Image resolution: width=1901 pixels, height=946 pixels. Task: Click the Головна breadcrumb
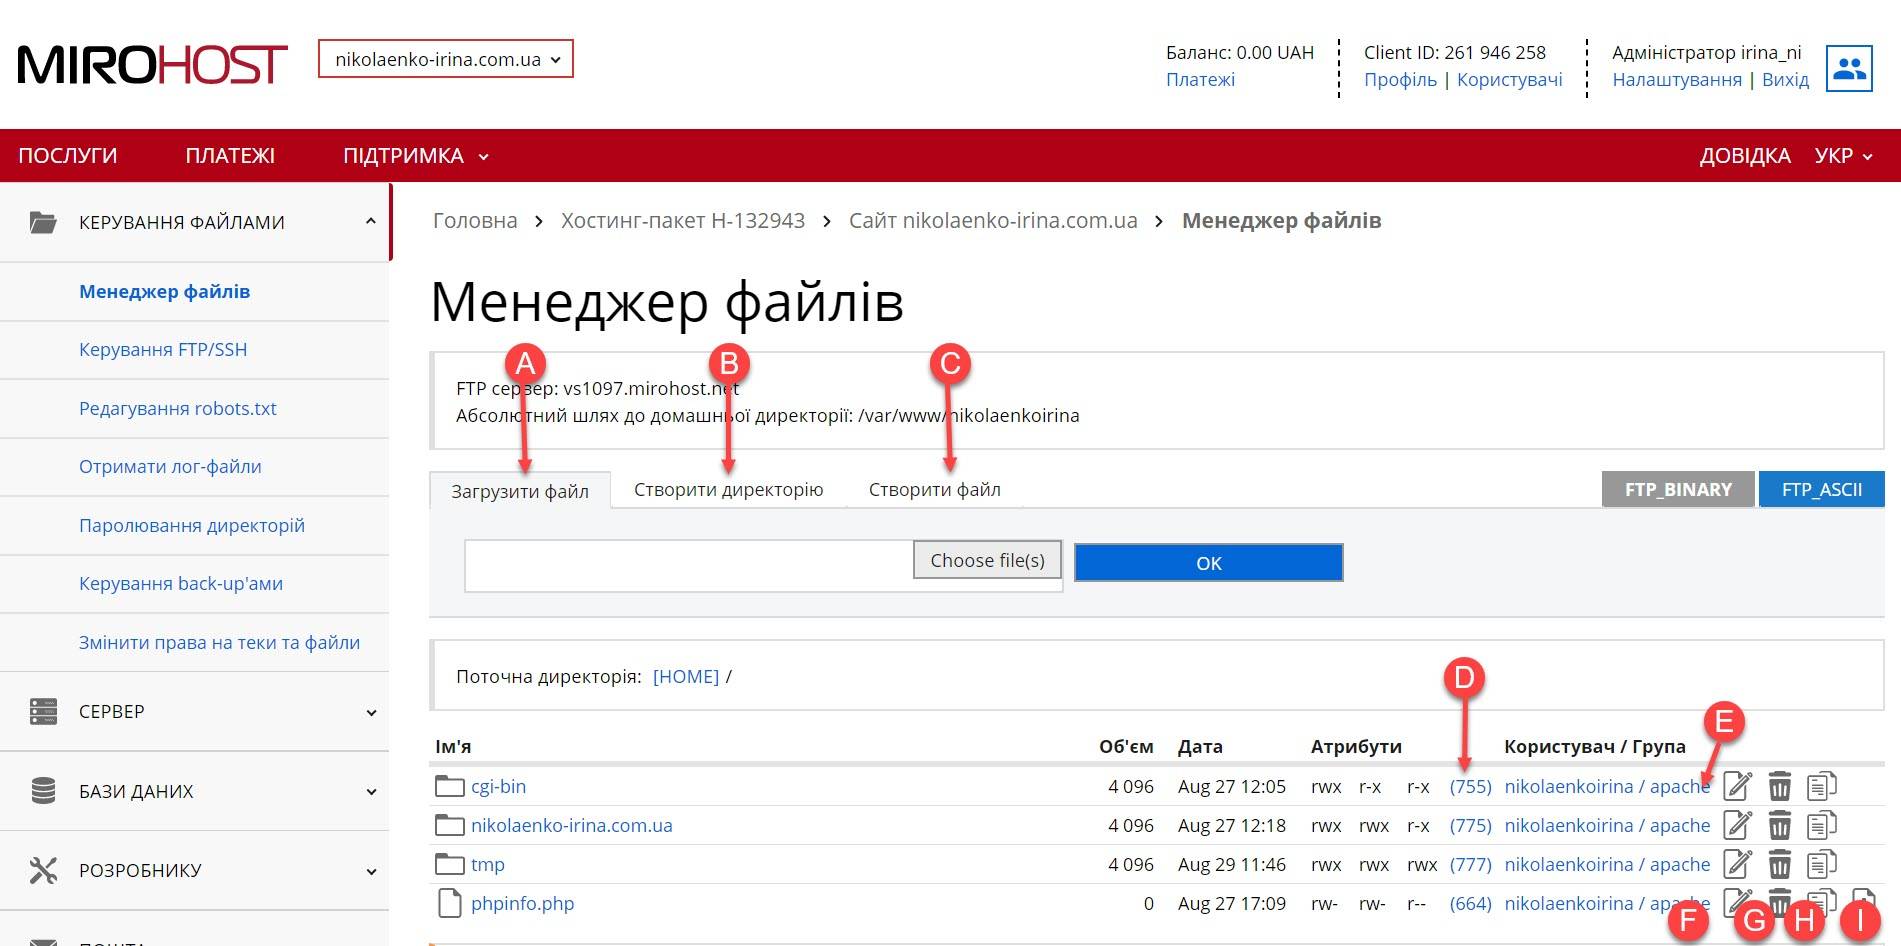pos(475,220)
